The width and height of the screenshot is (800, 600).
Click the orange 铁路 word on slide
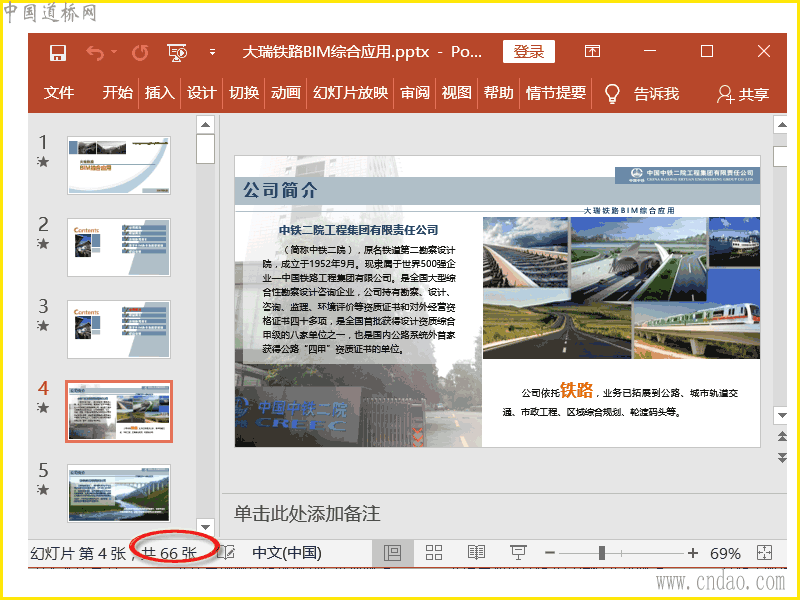[x=577, y=390]
